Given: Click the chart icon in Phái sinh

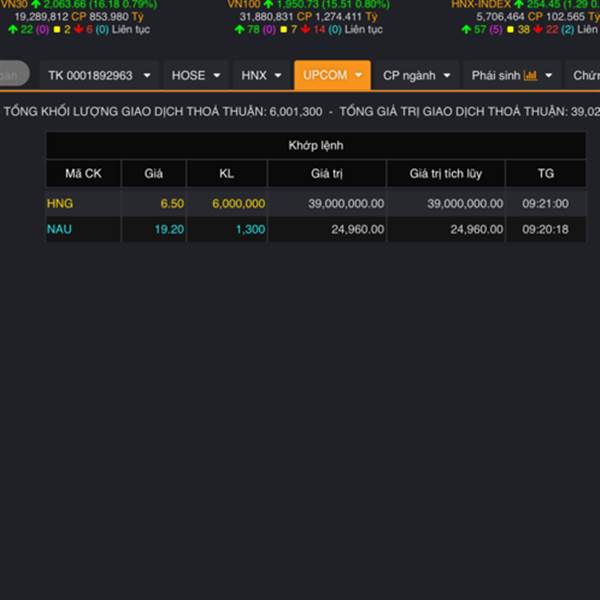Looking at the screenshot, I should [530, 75].
